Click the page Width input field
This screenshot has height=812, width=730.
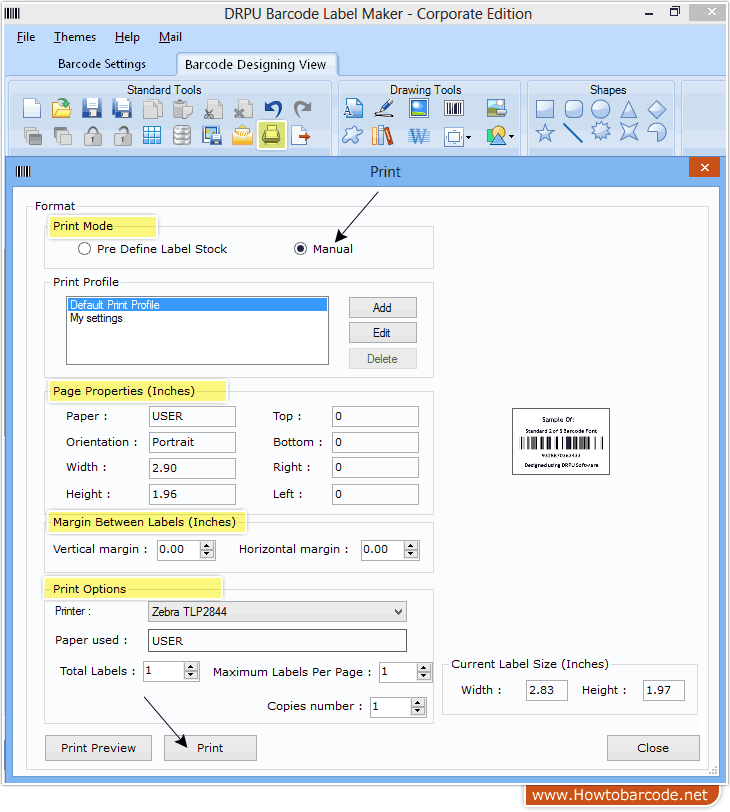point(192,467)
